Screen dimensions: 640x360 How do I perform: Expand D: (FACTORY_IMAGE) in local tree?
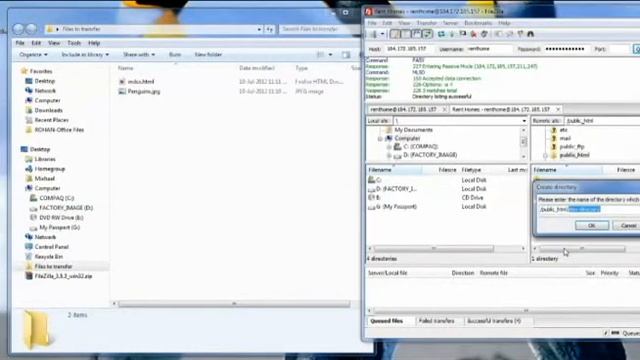389,156
